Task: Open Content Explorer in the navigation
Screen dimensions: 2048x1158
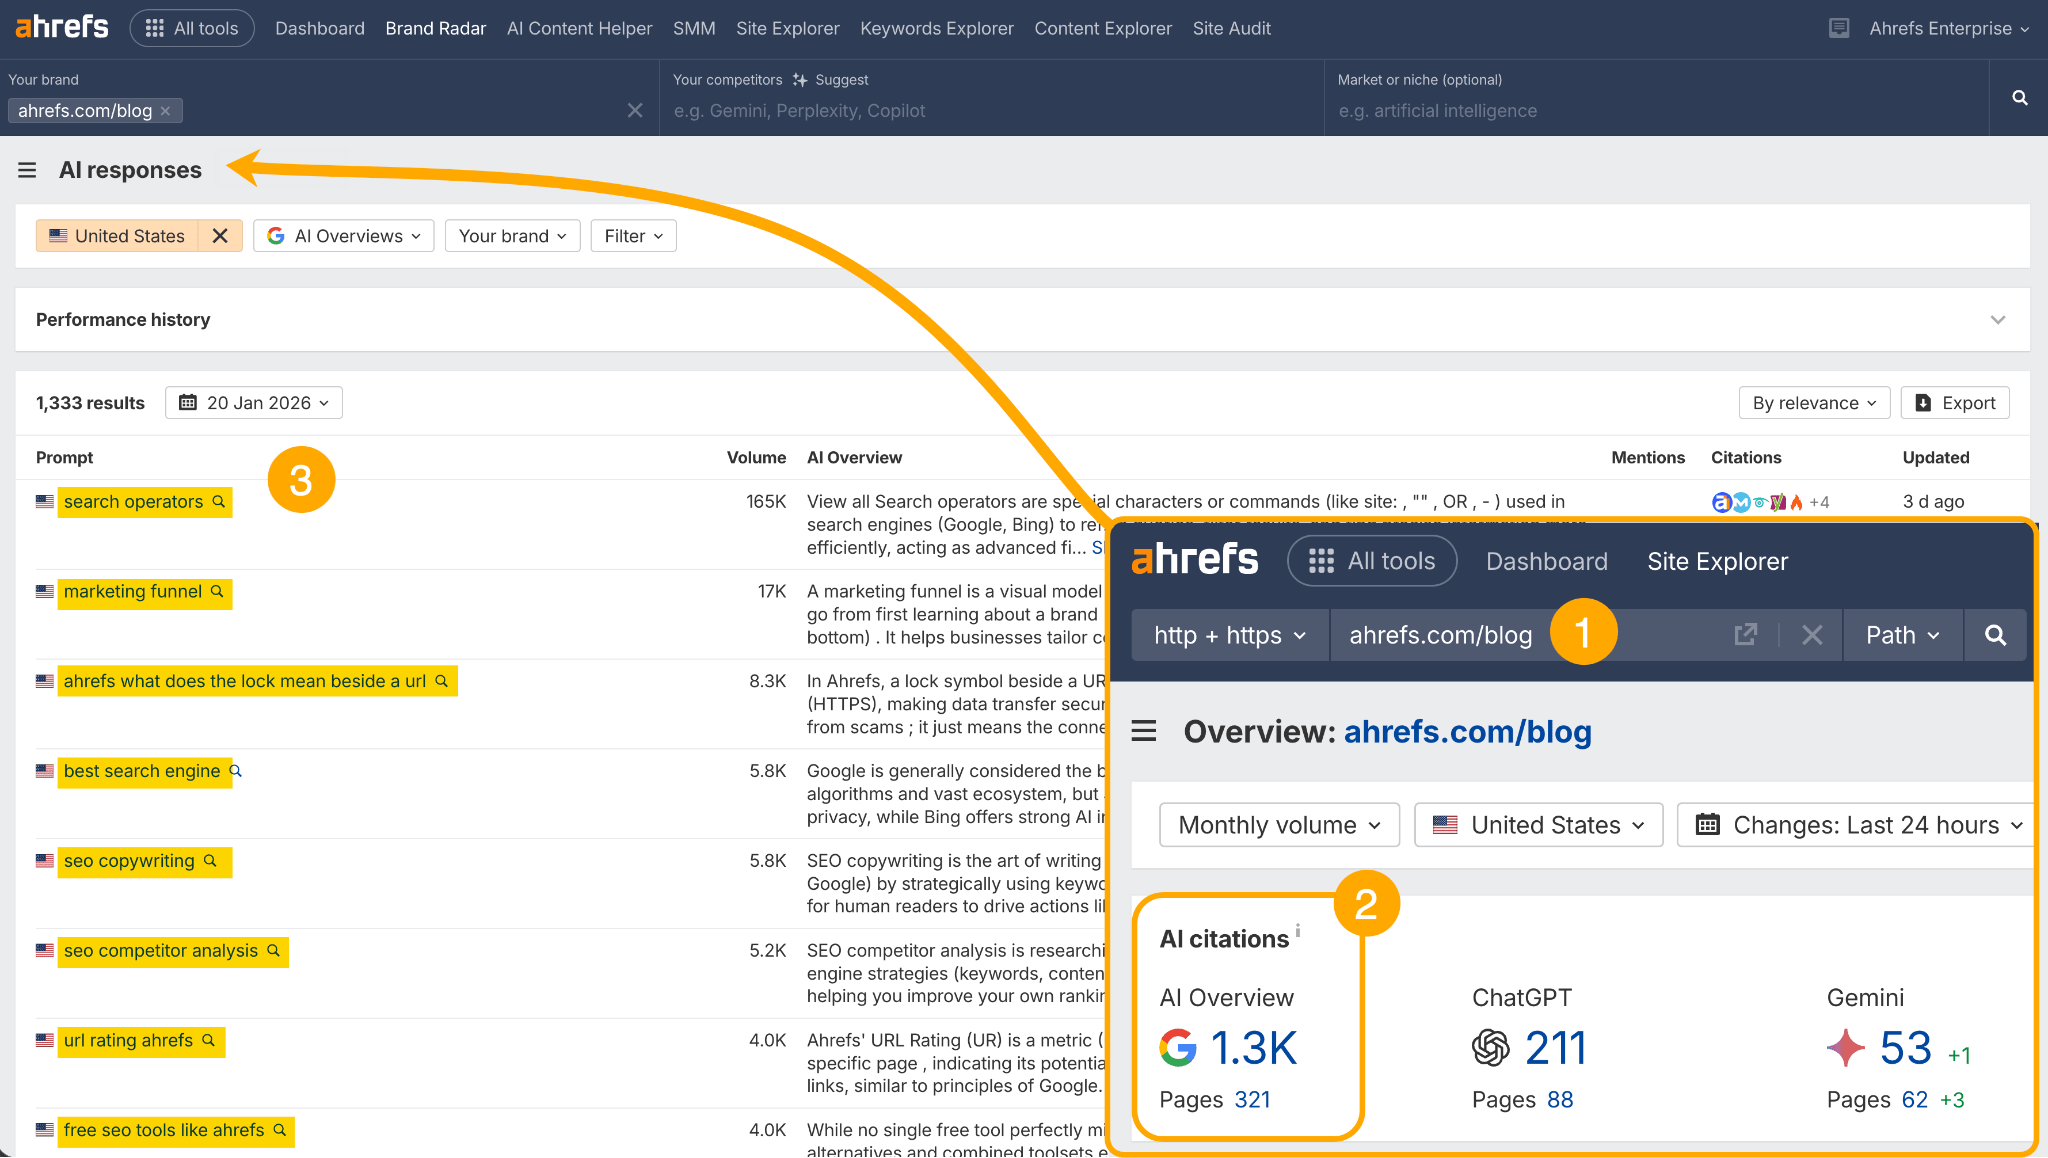Action: [1103, 28]
